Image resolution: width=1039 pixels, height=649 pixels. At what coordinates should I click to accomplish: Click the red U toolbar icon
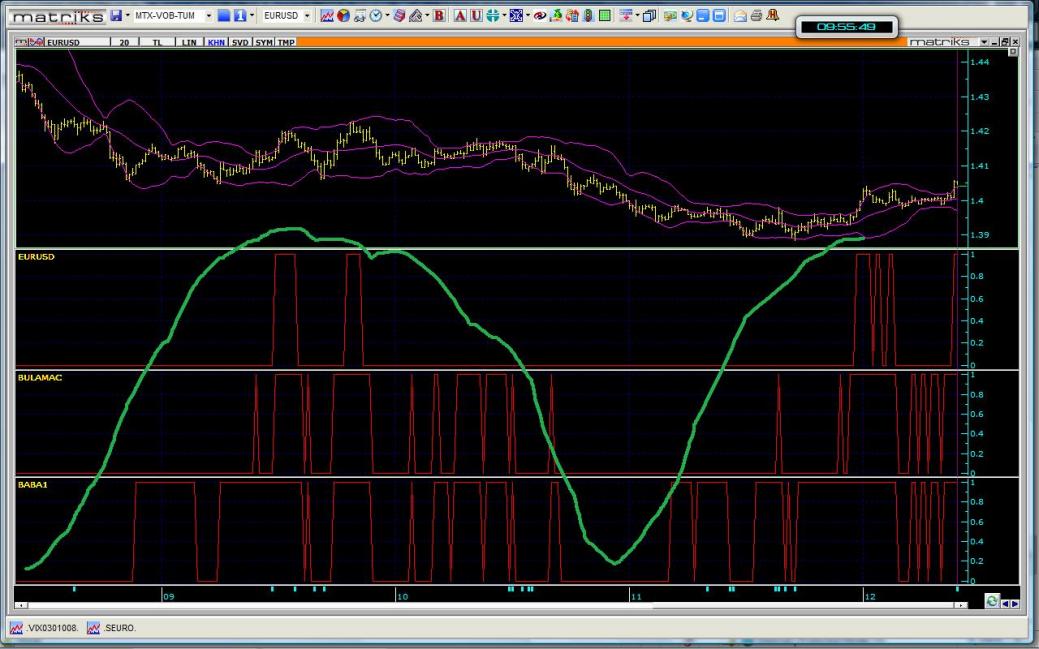[x=476, y=16]
